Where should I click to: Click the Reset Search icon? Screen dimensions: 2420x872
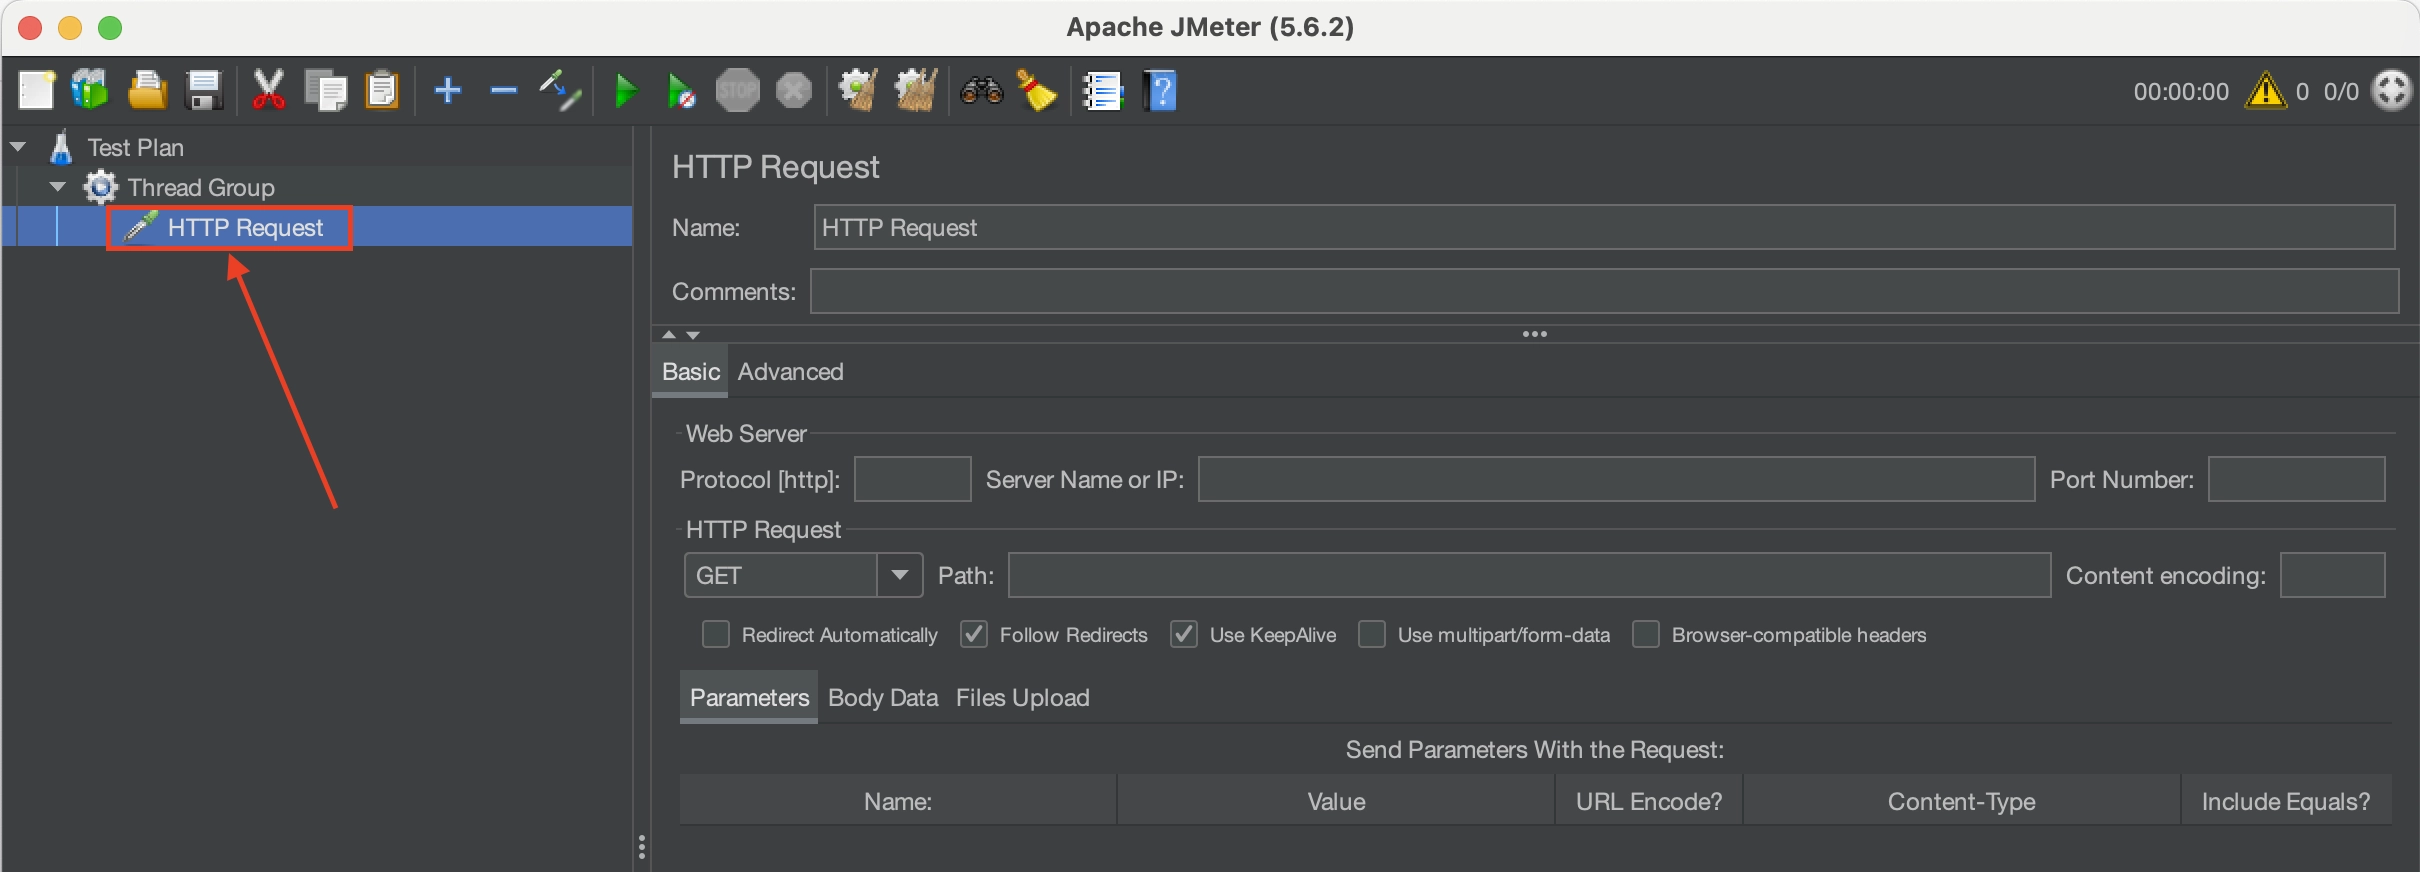(1037, 91)
